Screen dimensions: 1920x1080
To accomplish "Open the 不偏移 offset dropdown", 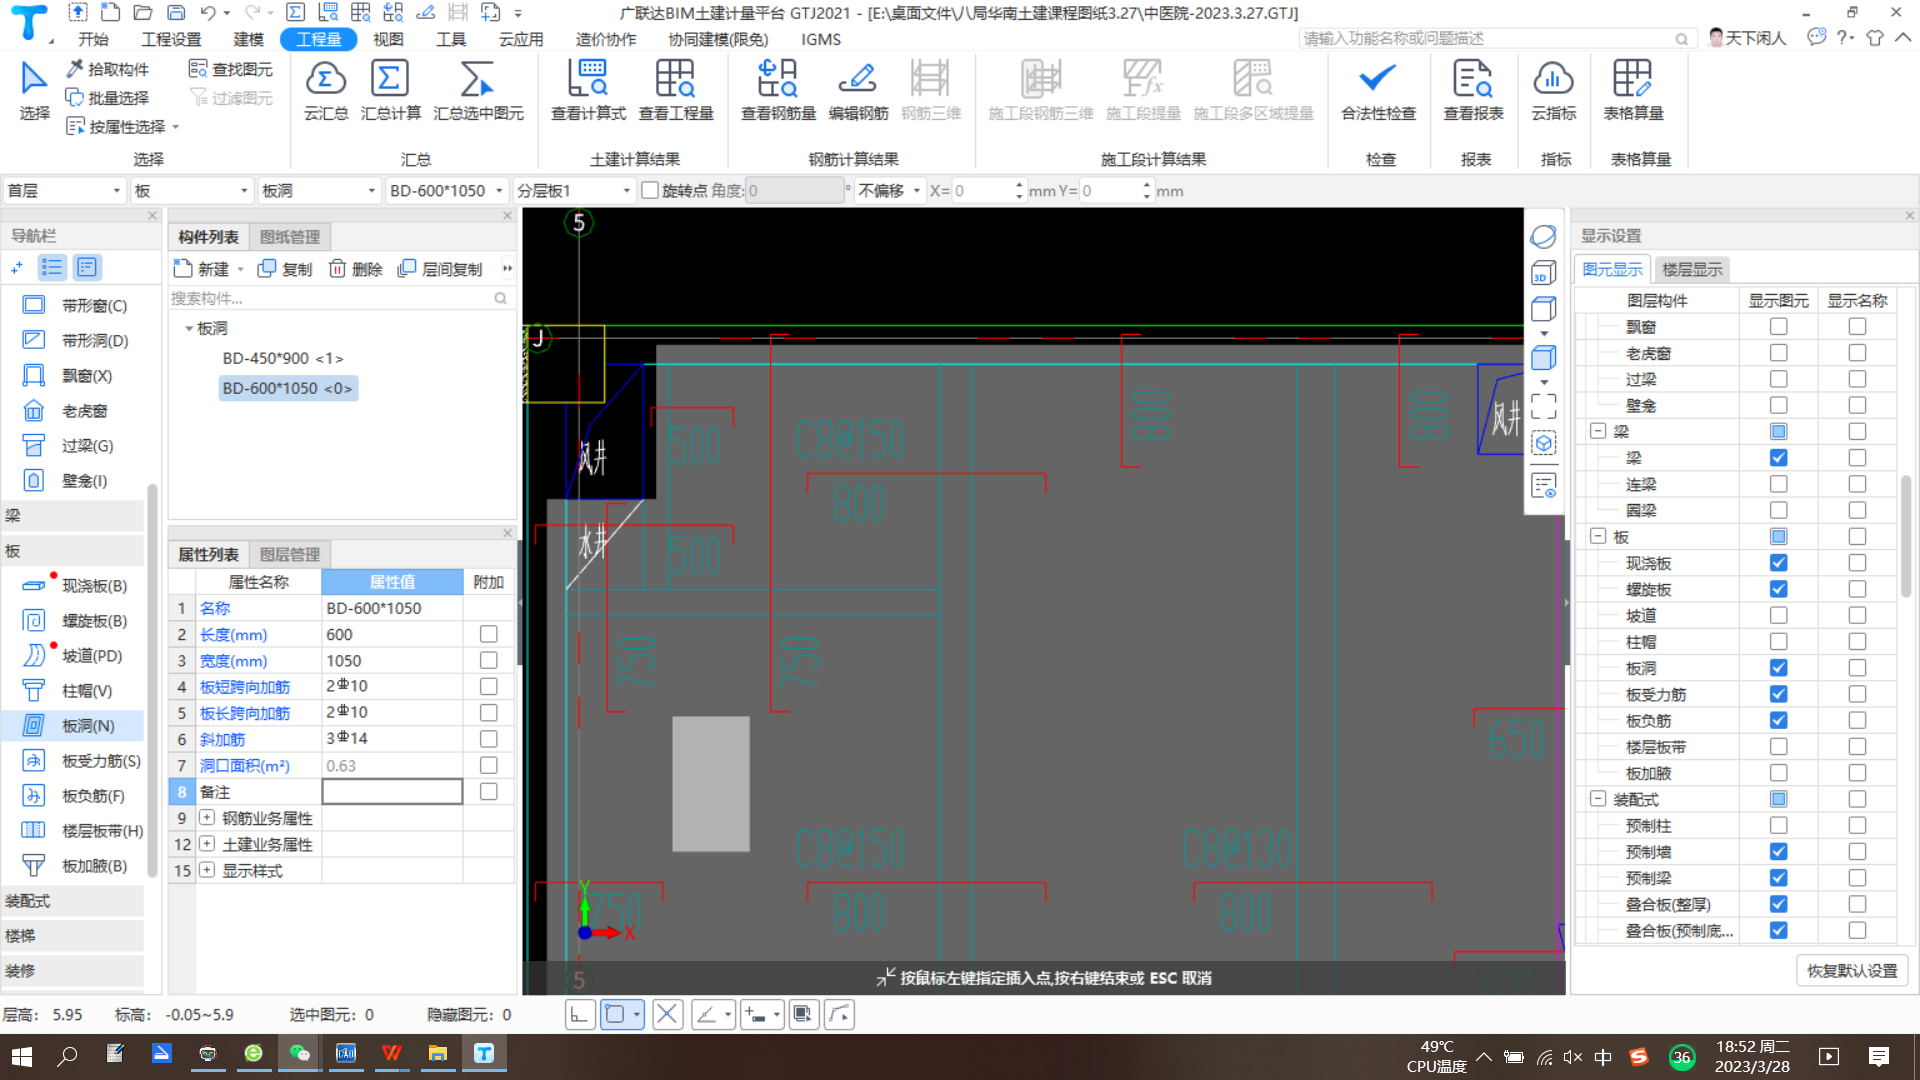I will click(889, 190).
